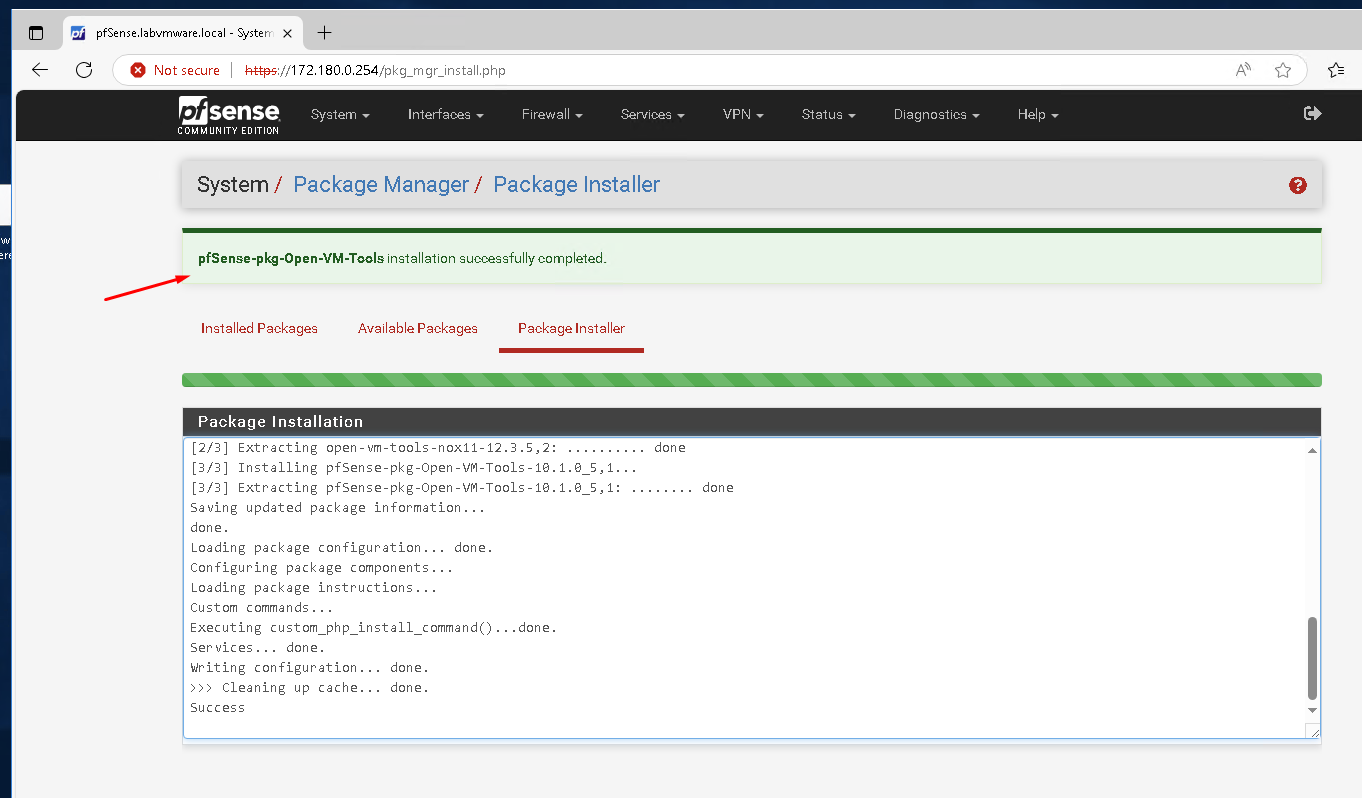The width and height of the screenshot is (1362, 798).
Task: Click 'Loading package configuration... done.' line
Action: [x=341, y=548]
